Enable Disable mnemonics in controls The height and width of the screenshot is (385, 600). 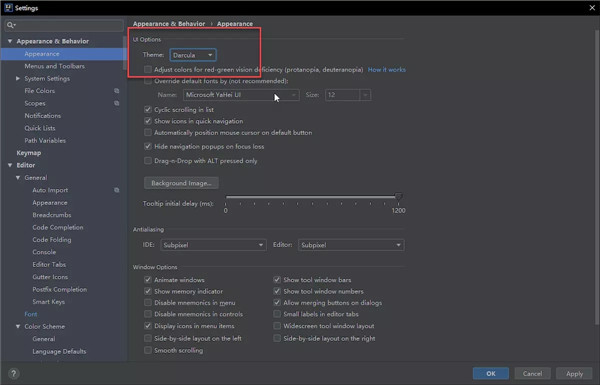[148, 314]
